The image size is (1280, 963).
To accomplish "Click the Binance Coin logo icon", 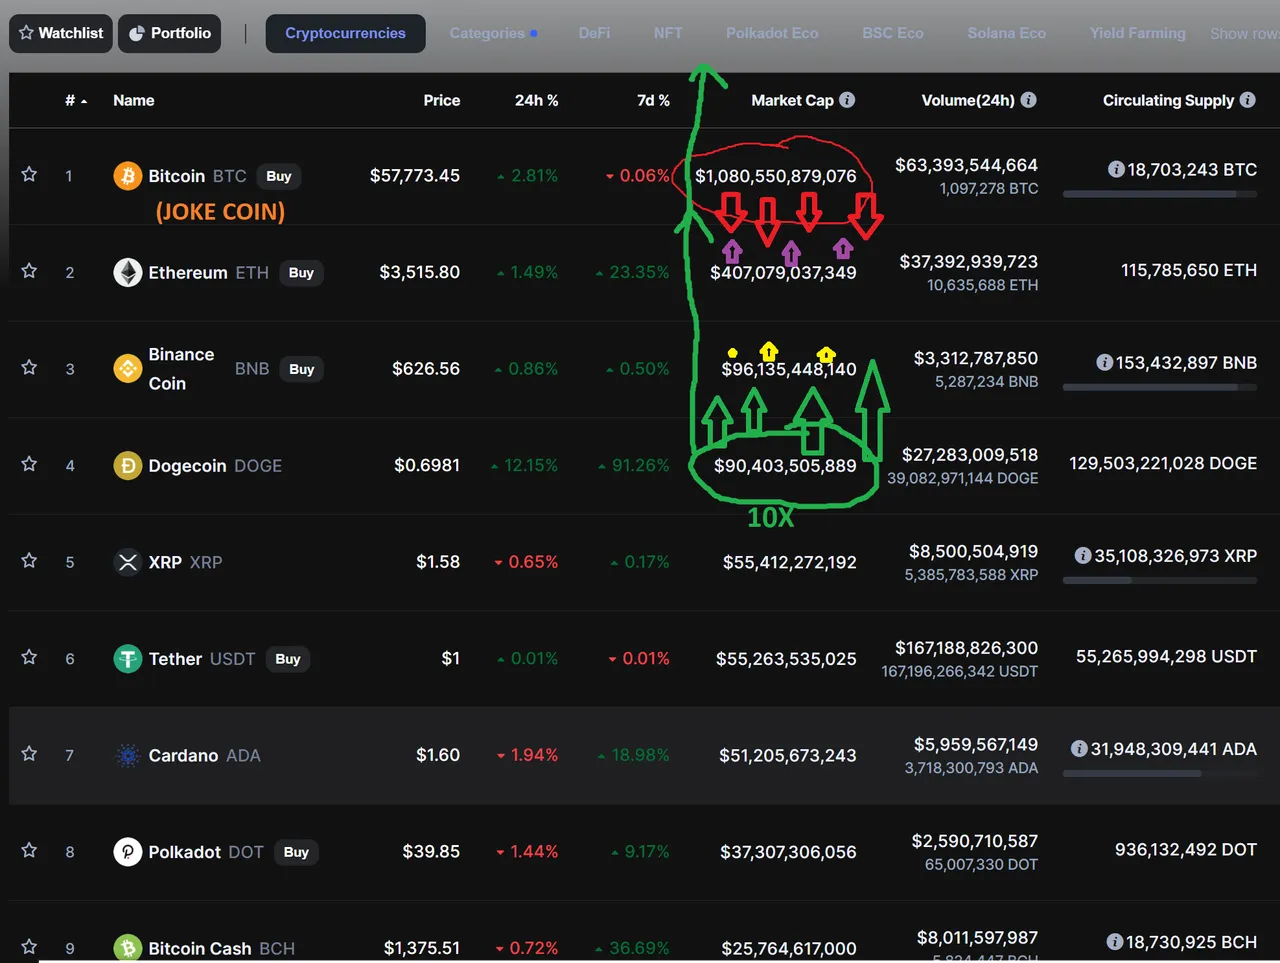I will click(x=127, y=369).
